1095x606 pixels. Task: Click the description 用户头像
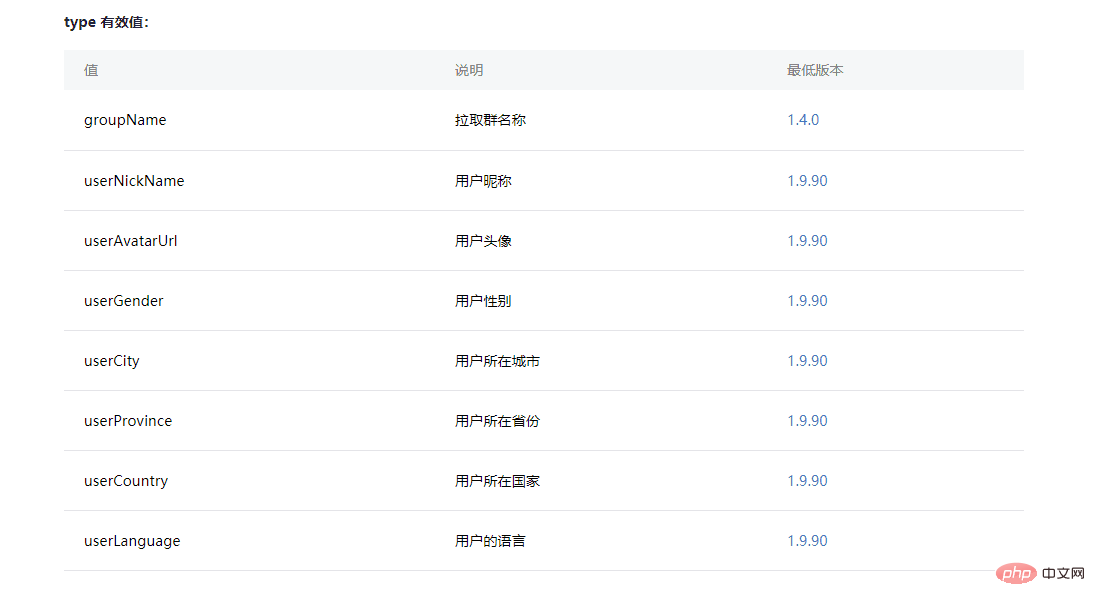[483, 241]
